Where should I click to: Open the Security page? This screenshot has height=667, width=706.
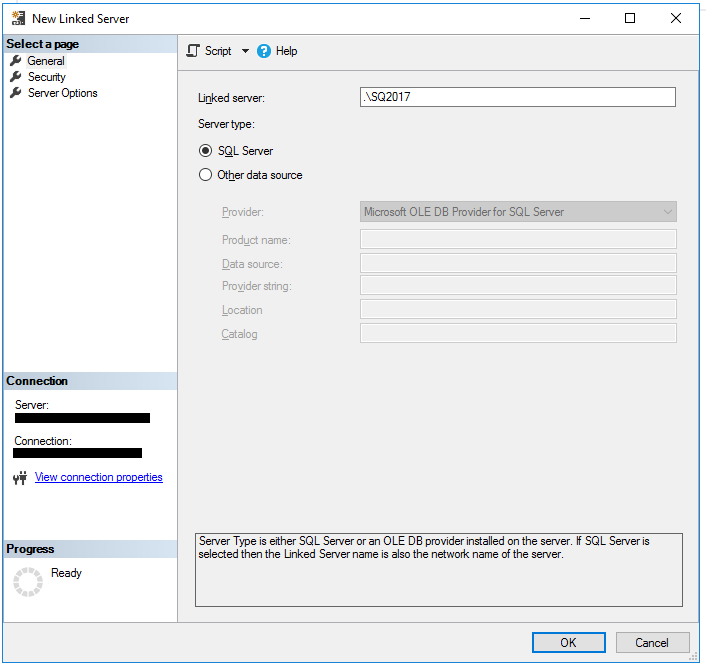click(x=47, y=77)
